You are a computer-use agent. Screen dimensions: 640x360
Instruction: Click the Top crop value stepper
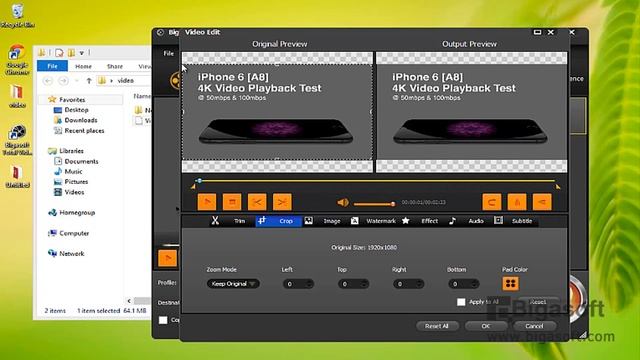tap(364, 284)
